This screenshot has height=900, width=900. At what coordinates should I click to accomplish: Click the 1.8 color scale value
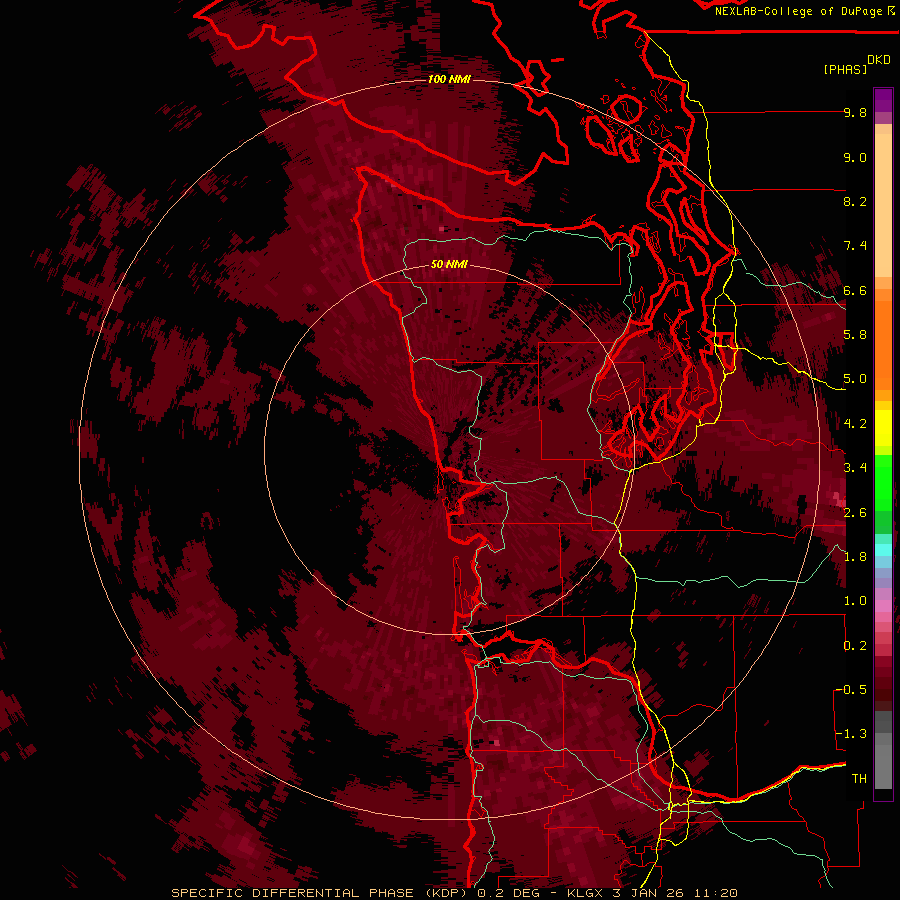[x=855, y=557]
